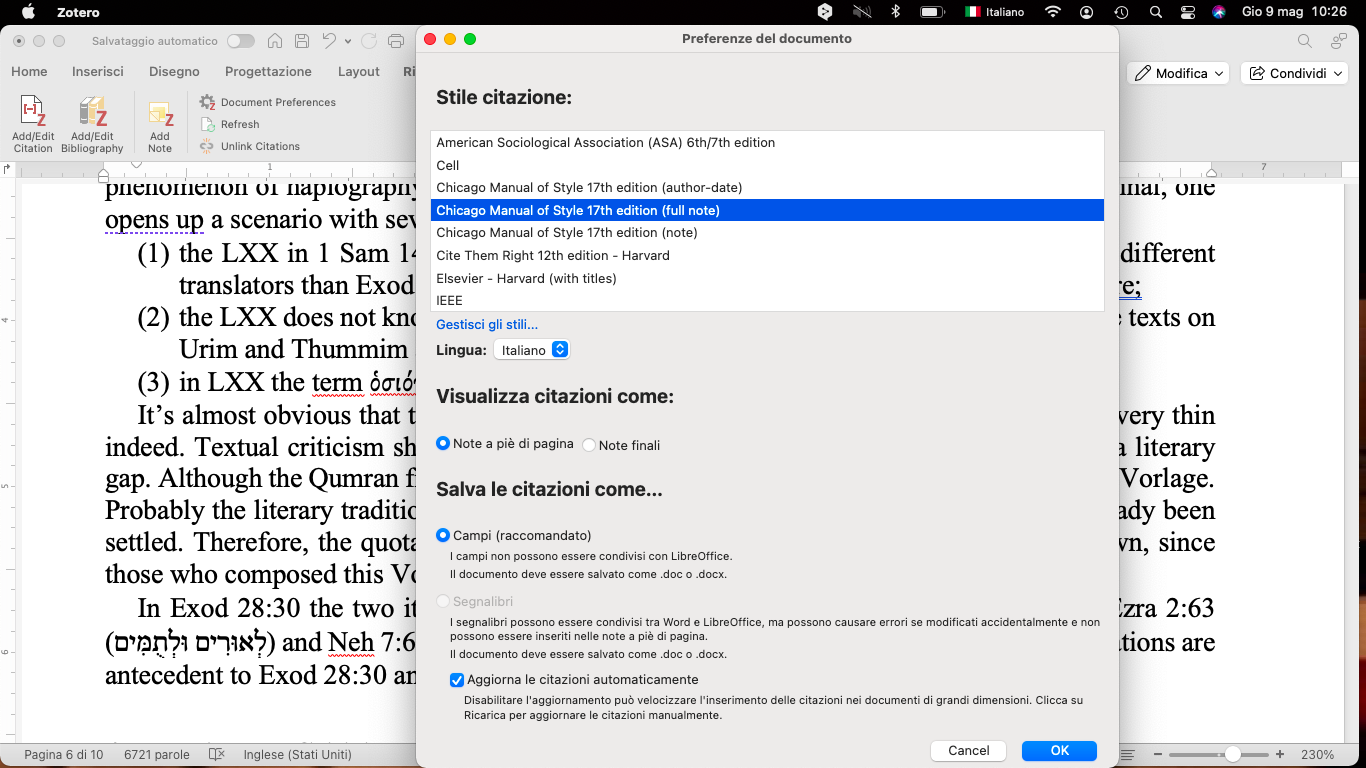Click the Siri icon in menu bar
Screen dimensions: 1366x768
coord(1219,12)
